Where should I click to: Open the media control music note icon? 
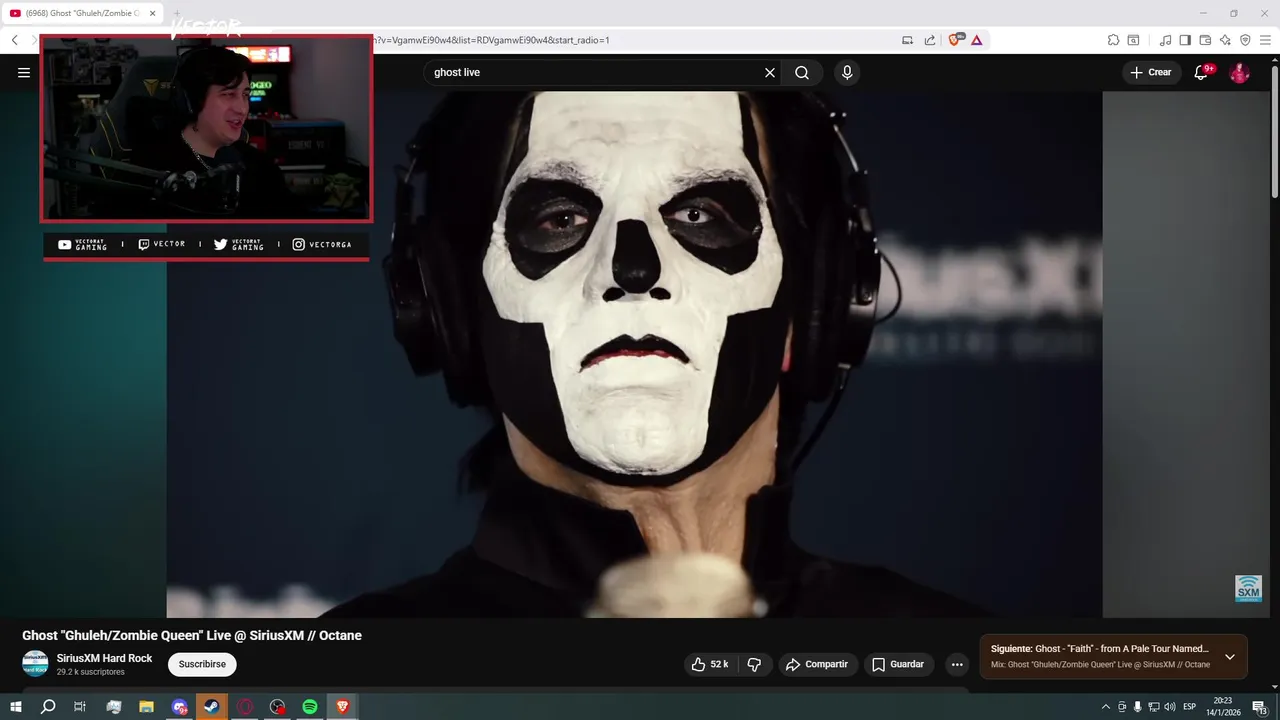click(1165, 40)
